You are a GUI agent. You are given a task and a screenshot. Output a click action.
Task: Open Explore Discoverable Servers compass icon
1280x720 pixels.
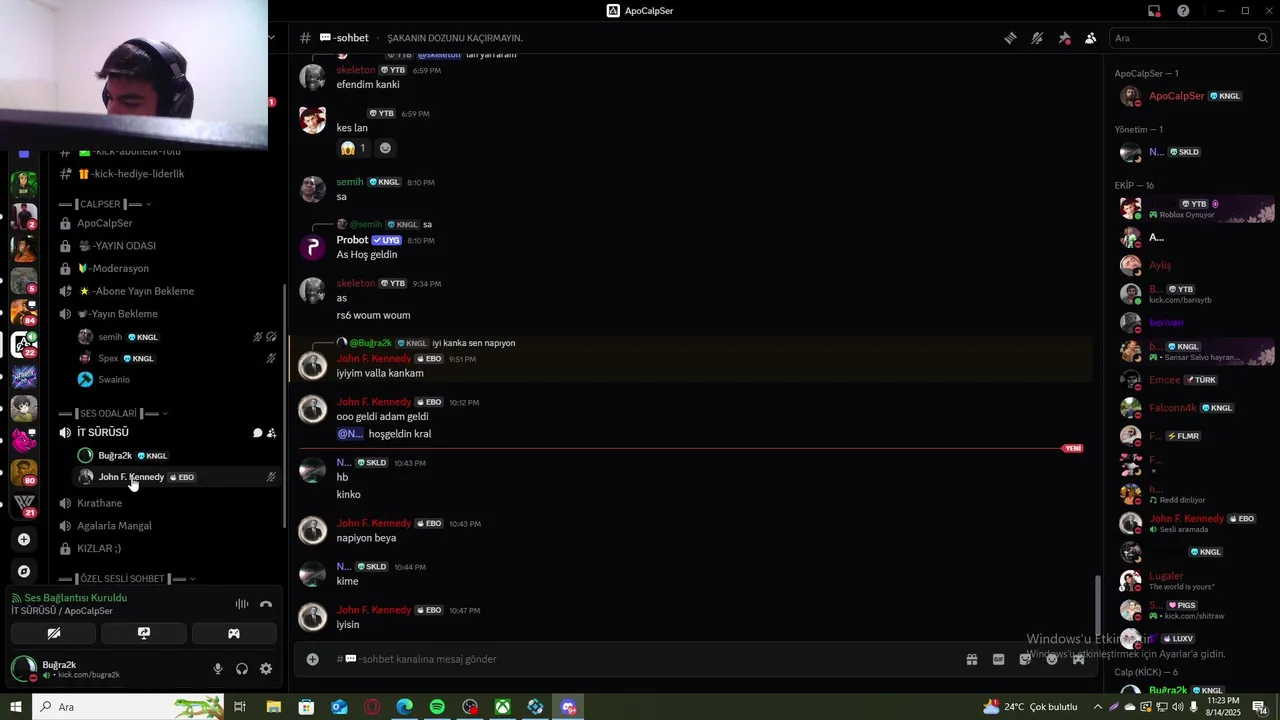(24, 571)
